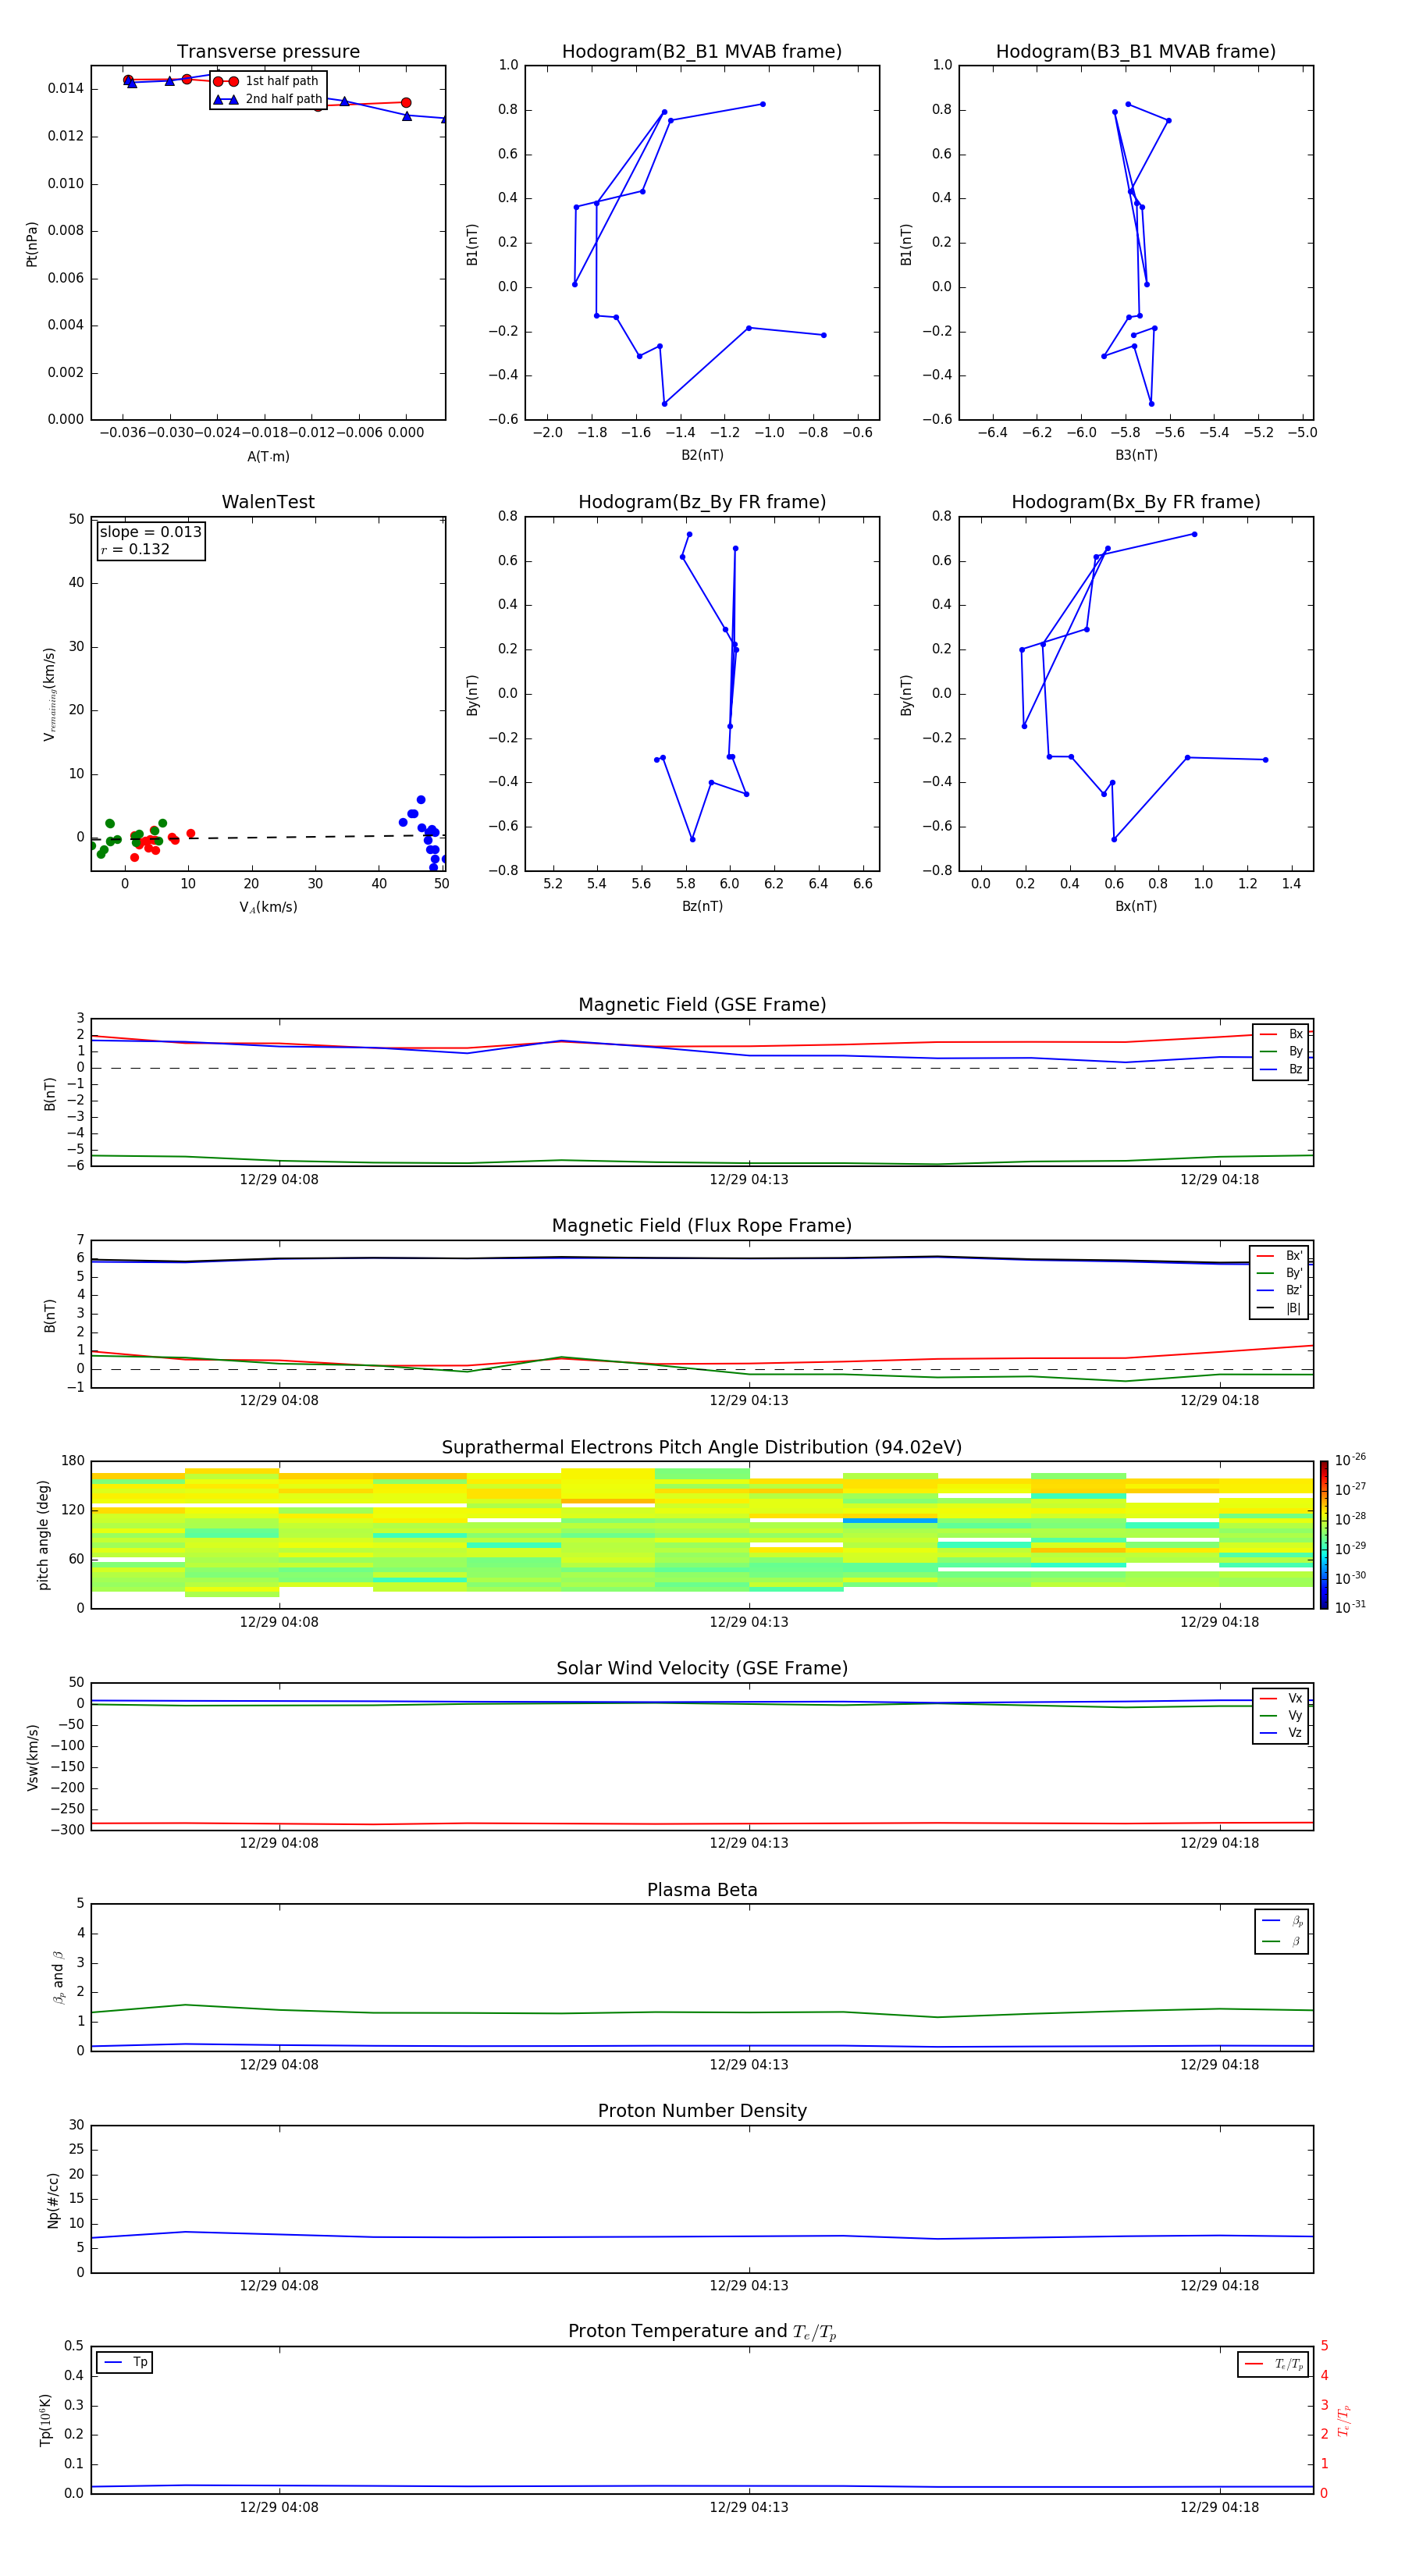Viewport: 1405px width, 2576px height.
Task: Click the 'Pt(nPa)' y-axis label
Action: [32, 244]
